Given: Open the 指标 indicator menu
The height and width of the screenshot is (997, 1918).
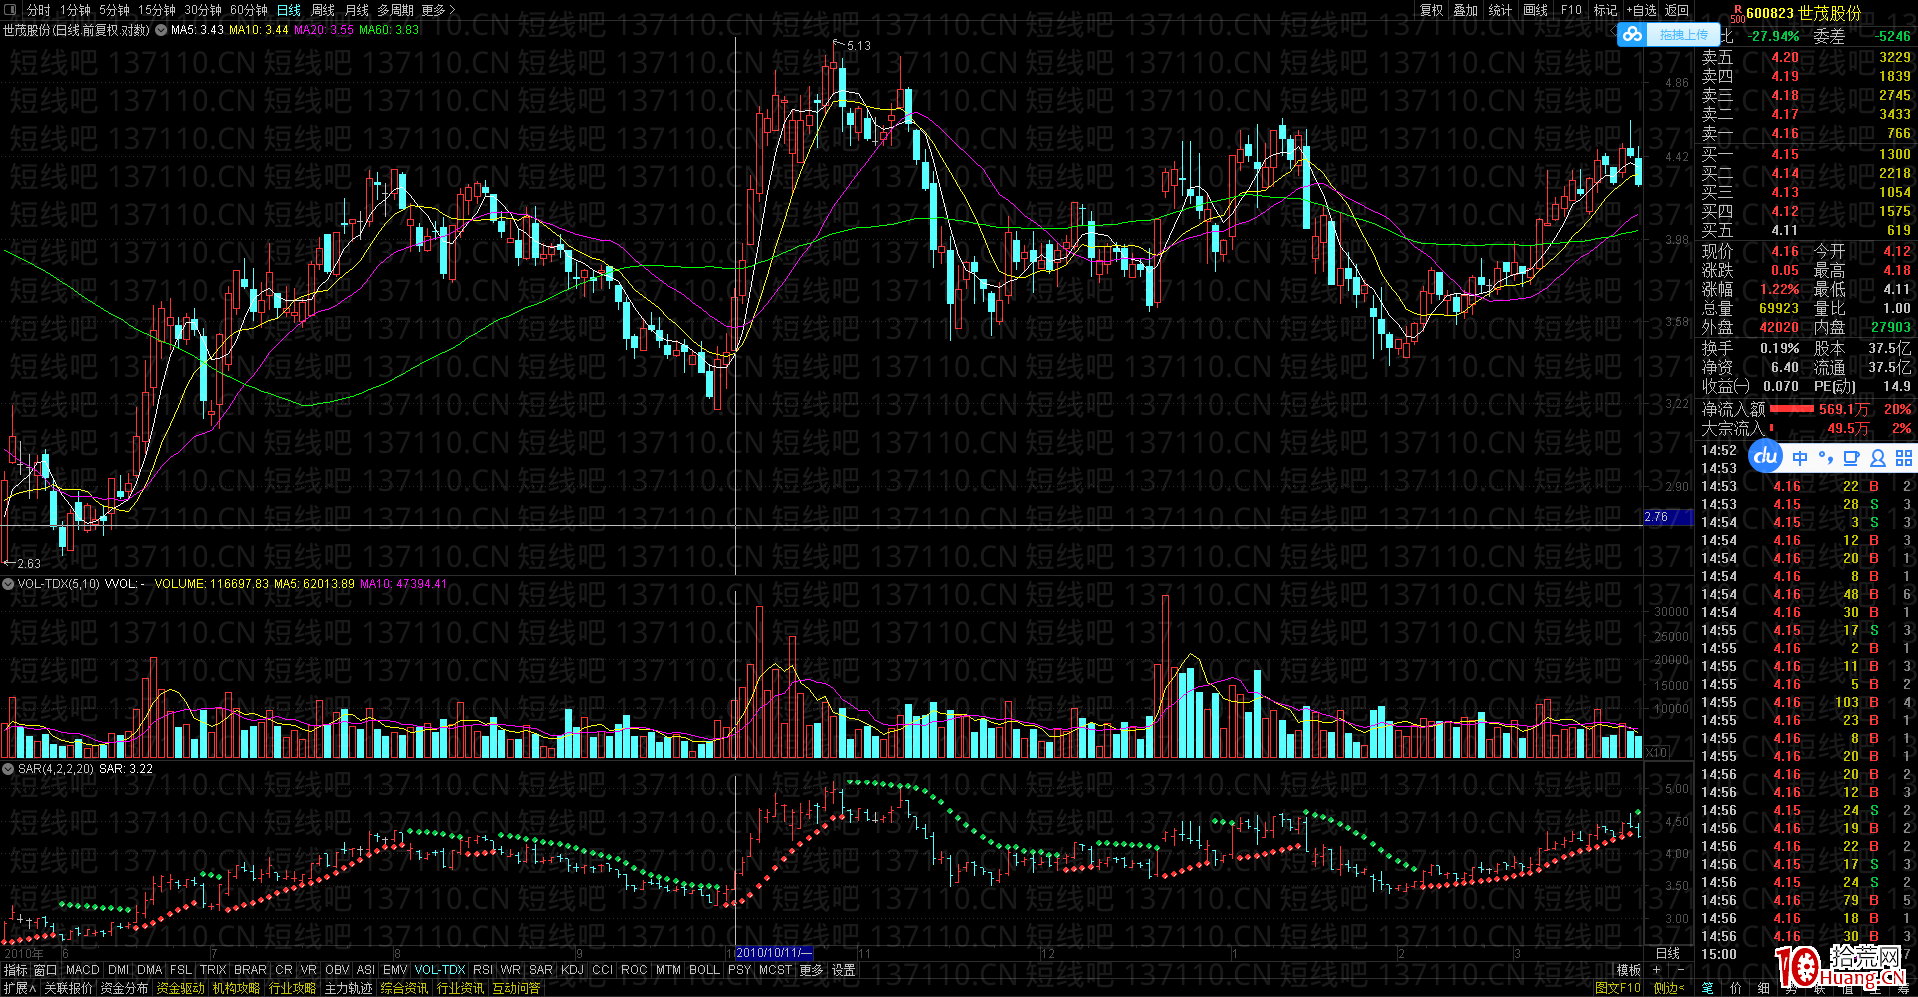Looking at the screenshot, I should point(16,970).
